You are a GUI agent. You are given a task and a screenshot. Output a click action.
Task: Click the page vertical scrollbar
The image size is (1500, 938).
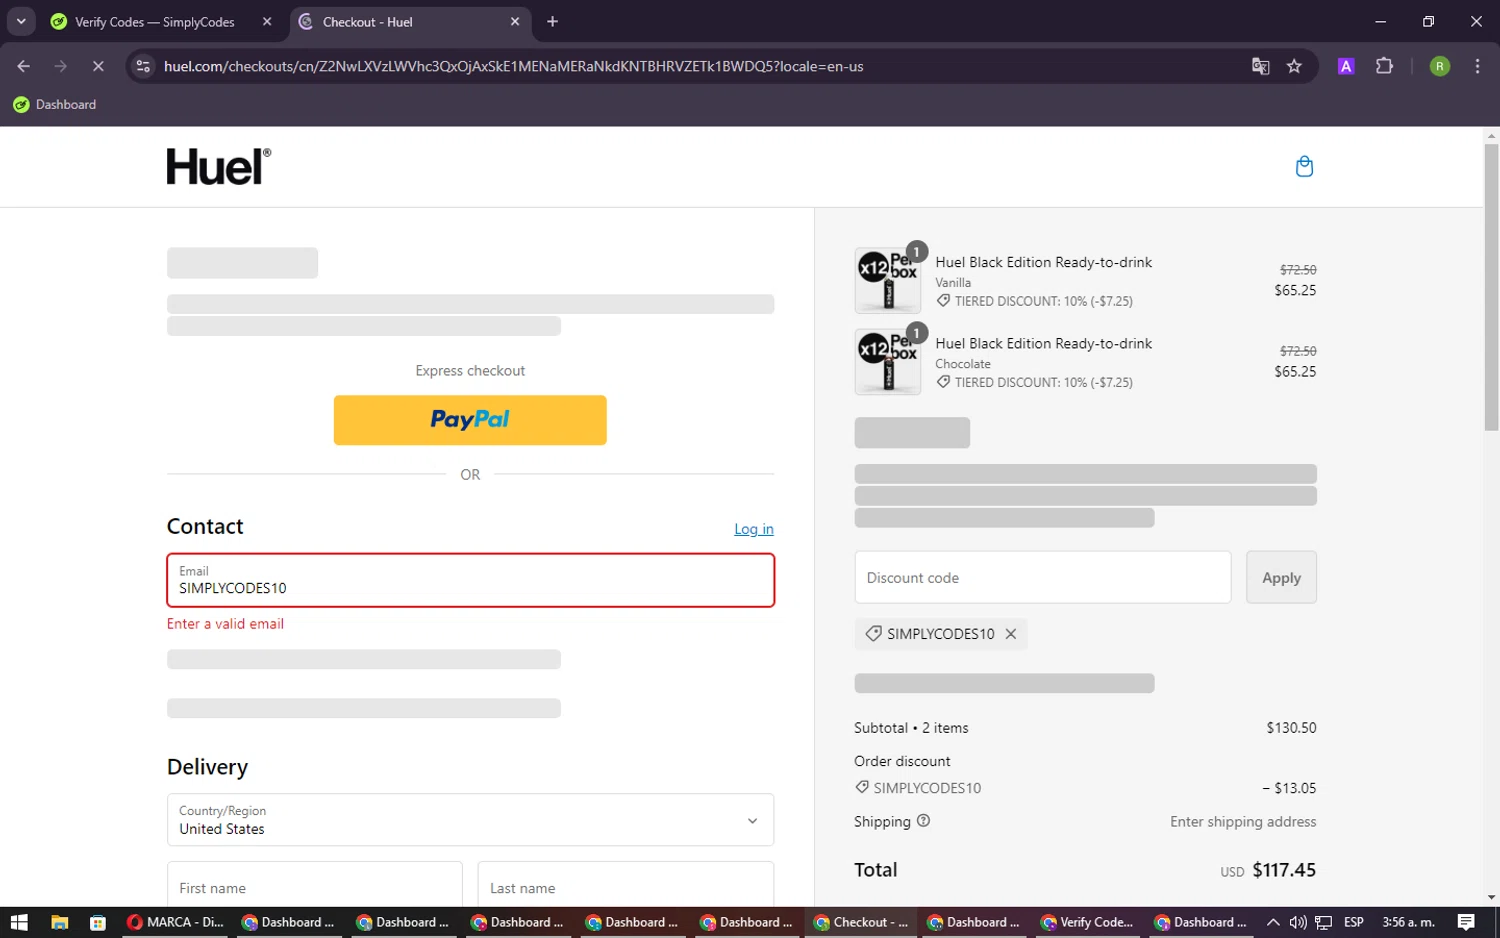pos(1491,288)
